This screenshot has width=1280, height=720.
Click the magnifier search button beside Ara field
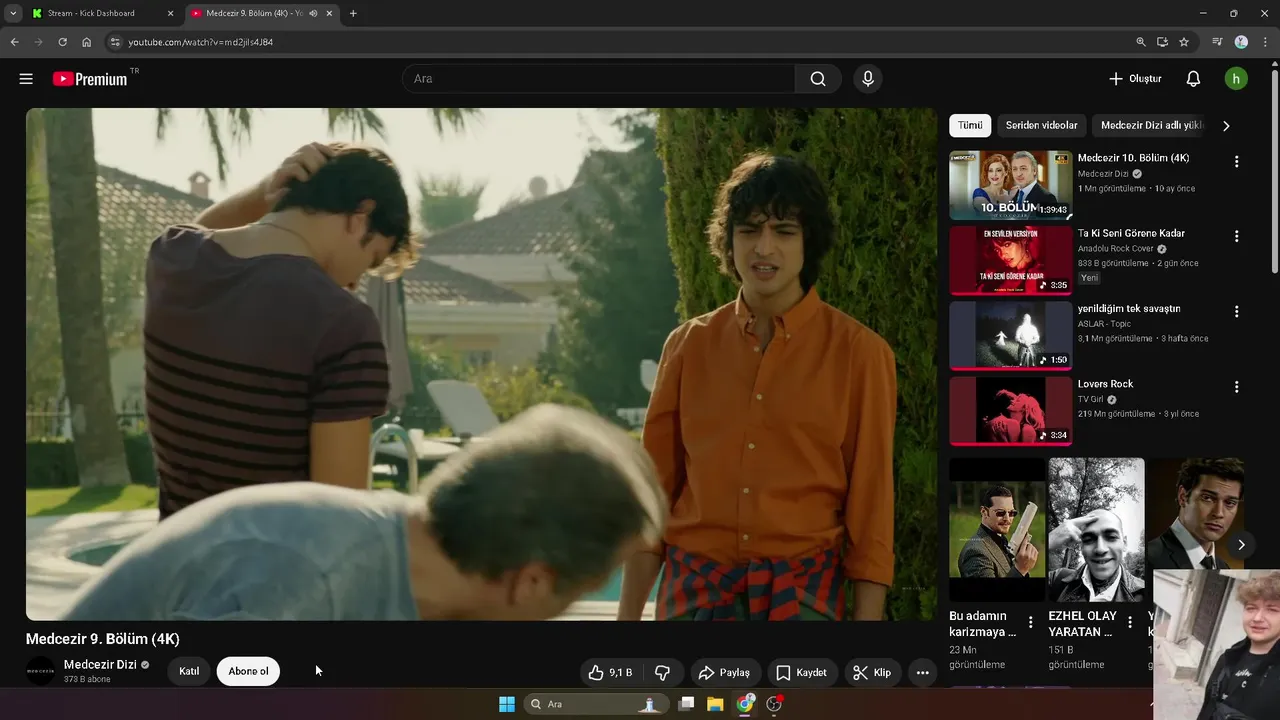(x=818, y=79)
